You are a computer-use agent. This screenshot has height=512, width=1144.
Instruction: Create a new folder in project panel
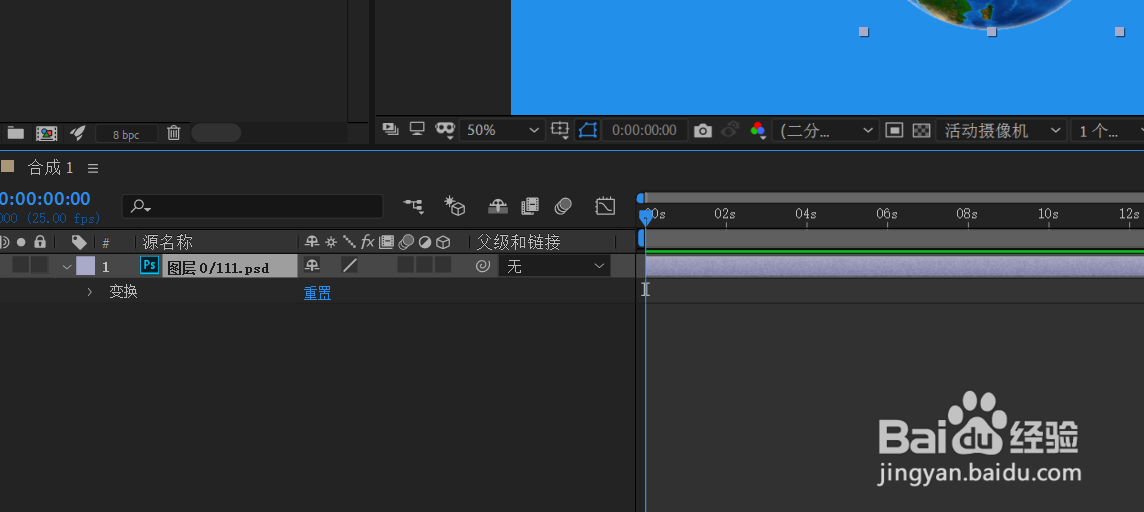click(15, 133)
